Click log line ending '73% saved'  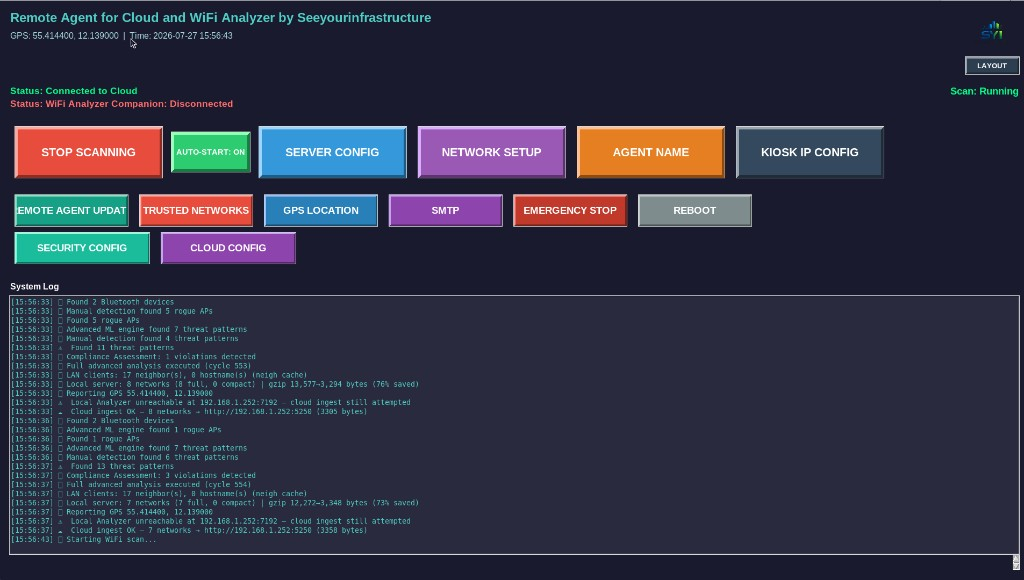click(215, 503)
